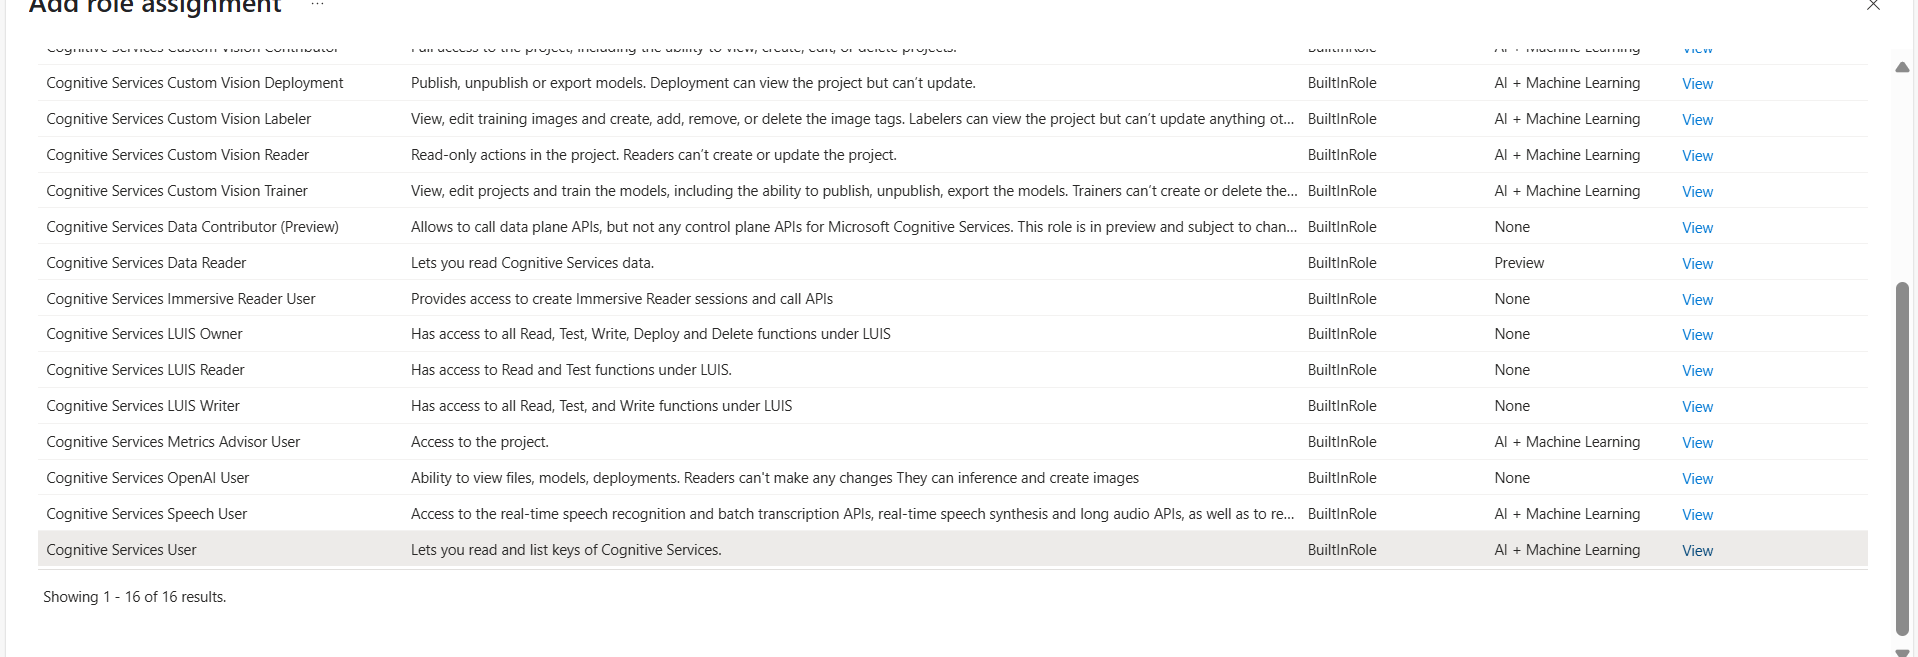Viewport: 1918px width, 657px height.
Task: Click description 'Lets you read and list keys of Cognitive Services.'
Action: click(566, 550)
